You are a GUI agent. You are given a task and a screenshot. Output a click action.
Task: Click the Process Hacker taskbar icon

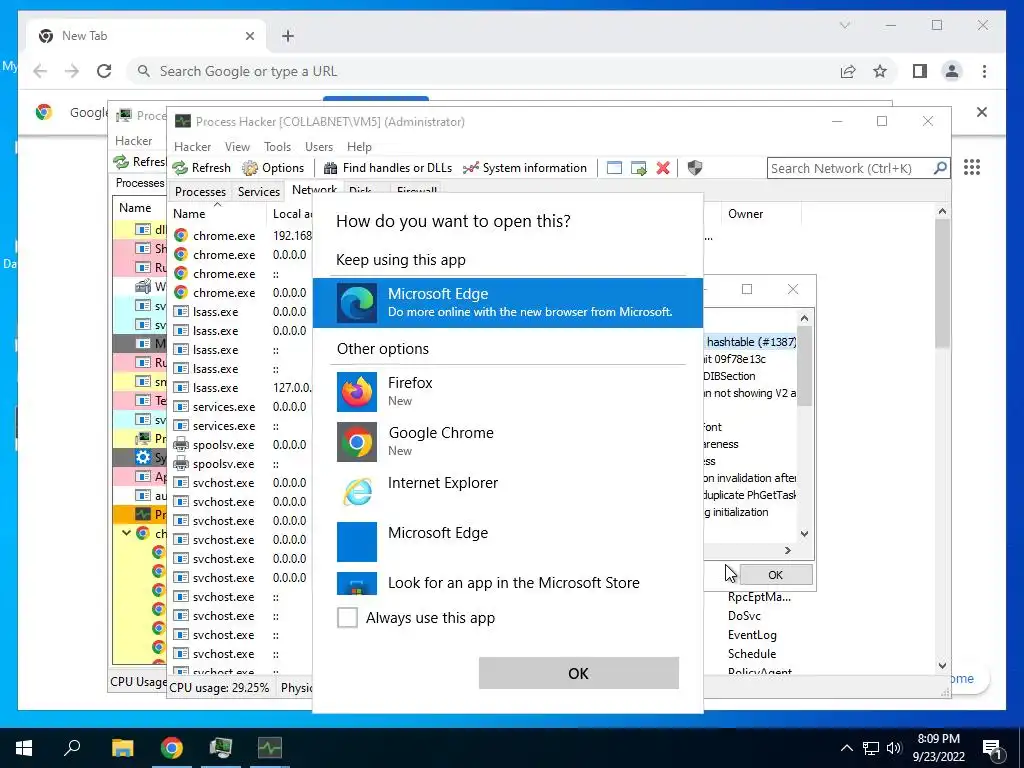[270, 748]
